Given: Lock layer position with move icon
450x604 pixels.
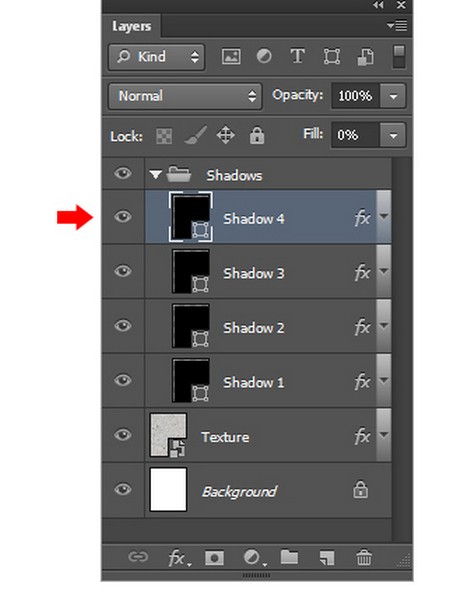Looking at the screenshot, I should pos(225,136).
